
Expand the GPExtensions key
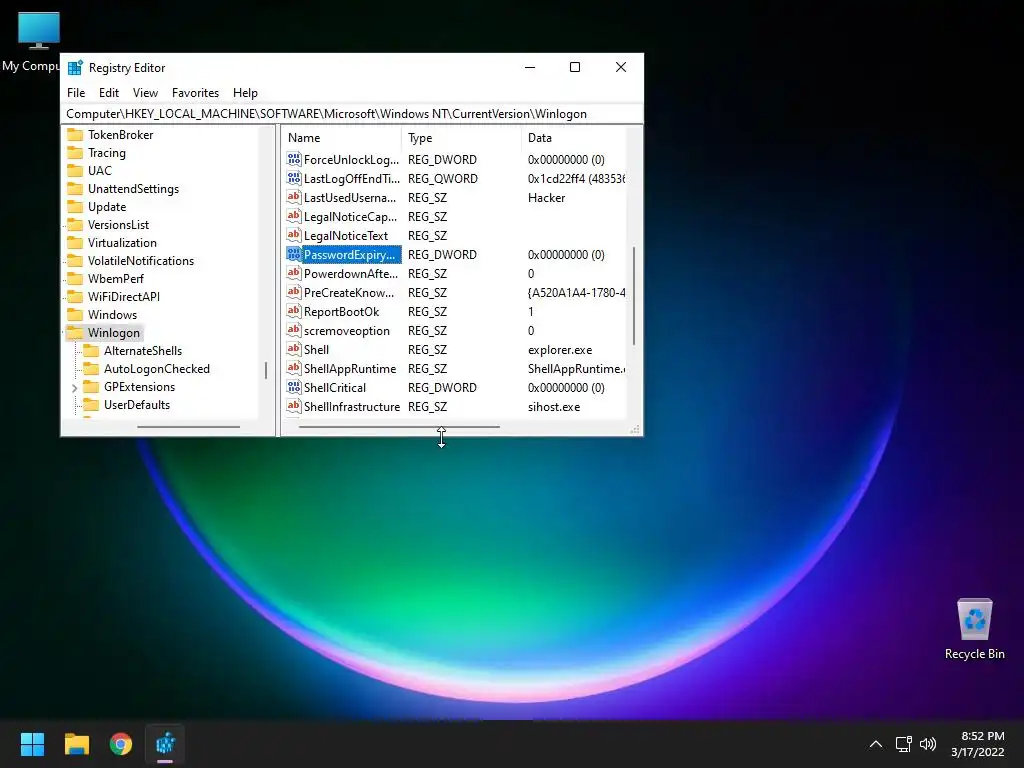(74, 387)
